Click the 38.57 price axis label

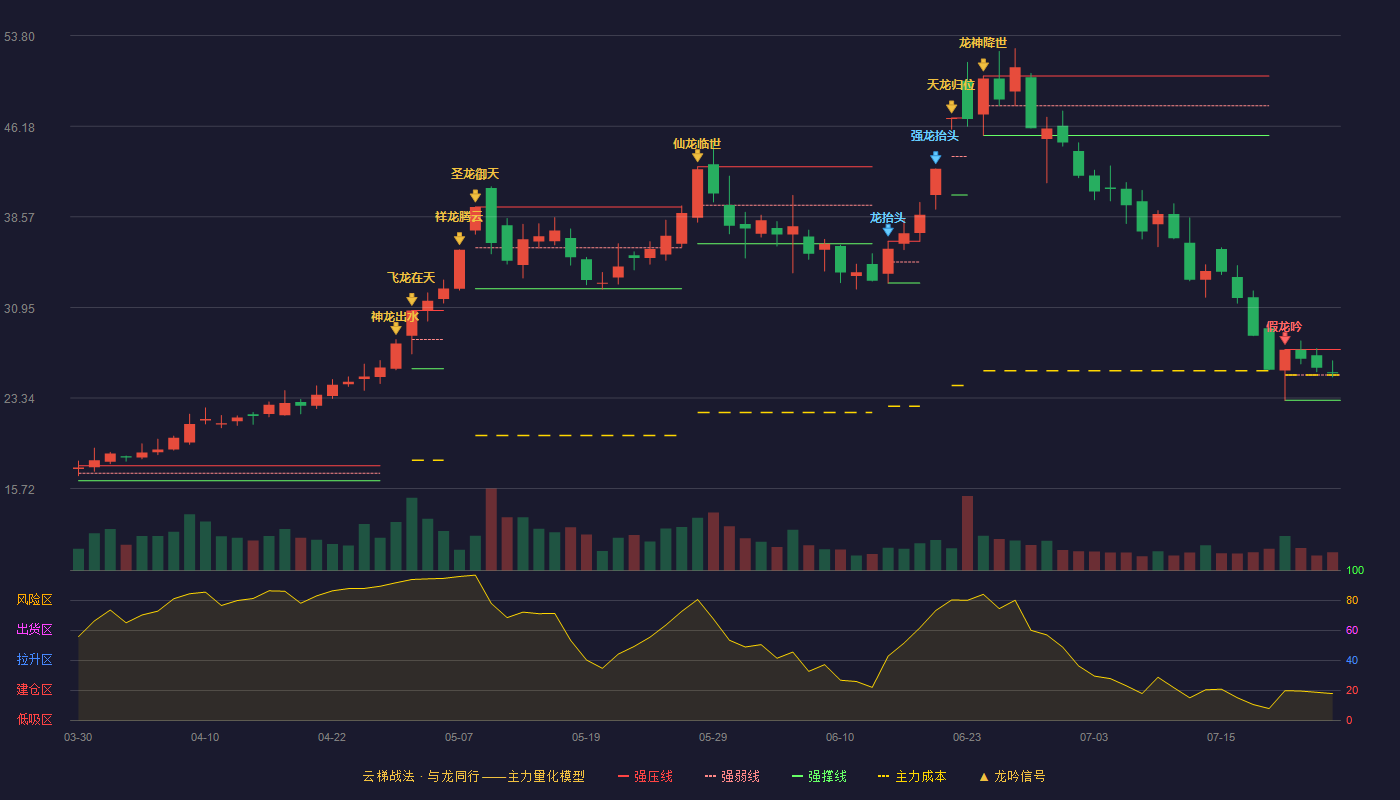click(19, 217)
